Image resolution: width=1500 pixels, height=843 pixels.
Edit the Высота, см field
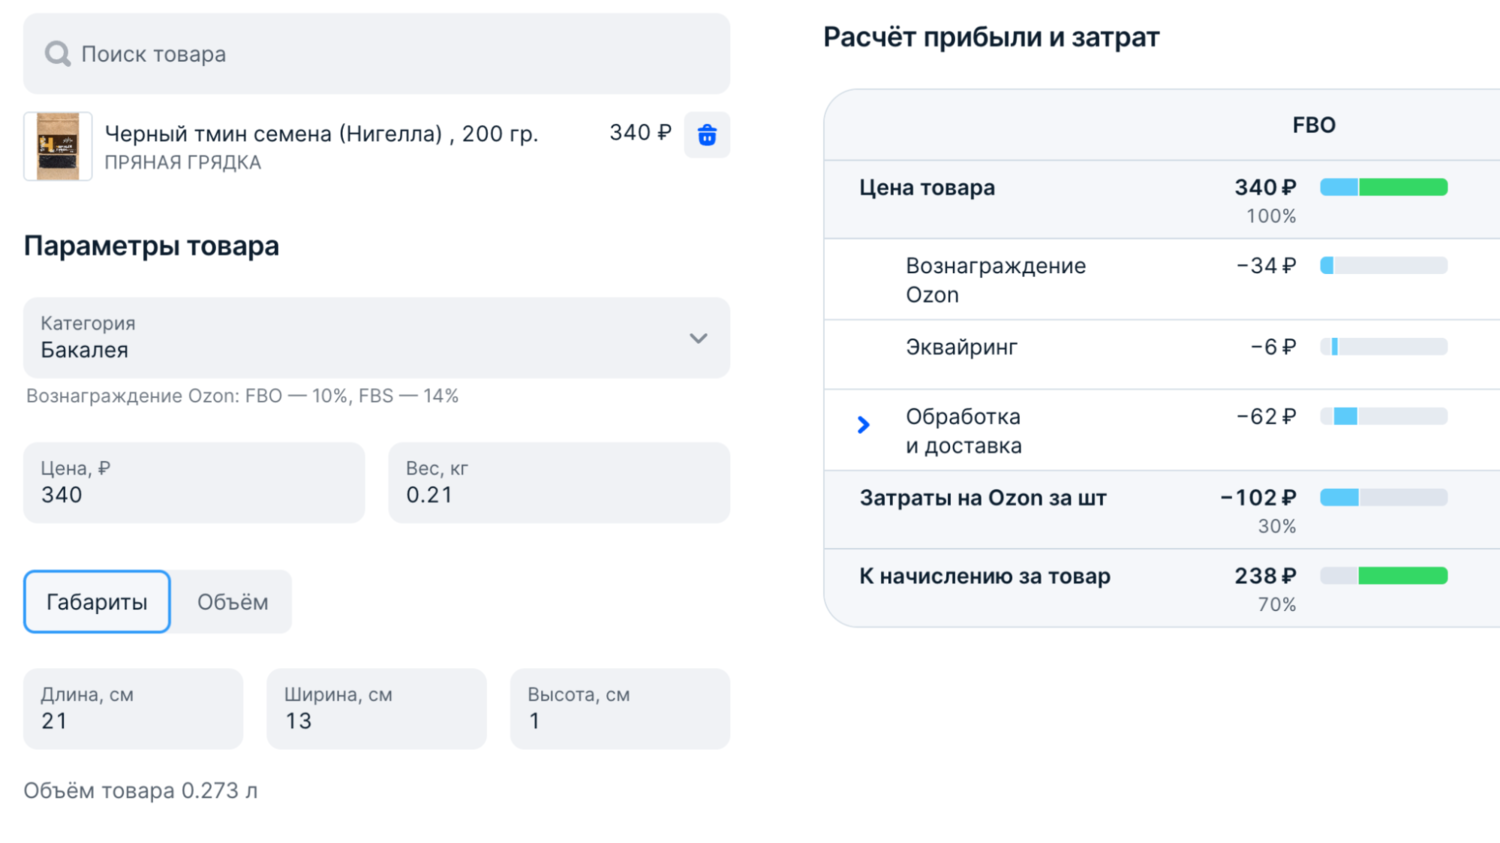click(619, 709)
